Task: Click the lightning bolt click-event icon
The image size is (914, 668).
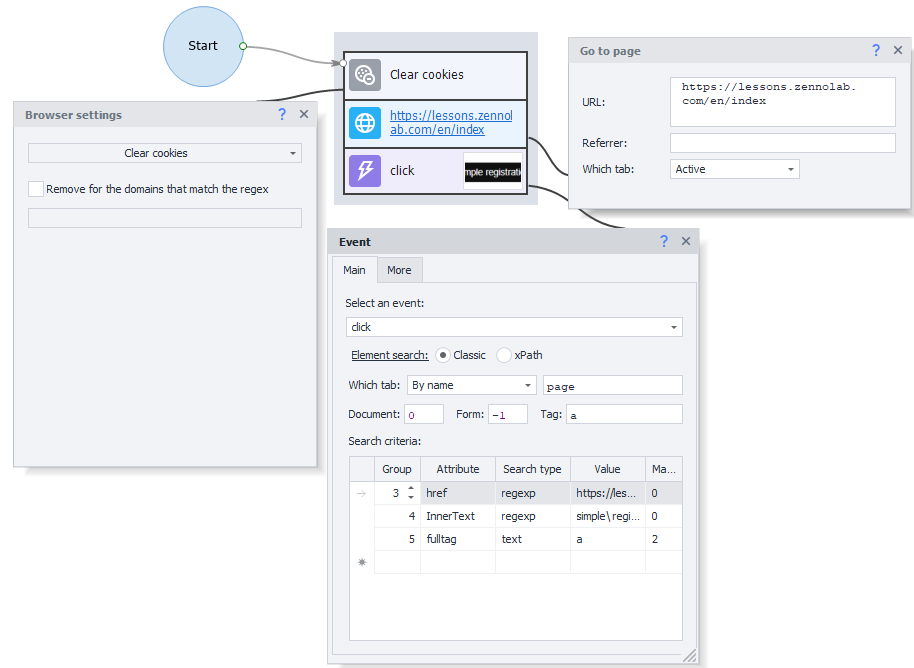Action: 365,171
